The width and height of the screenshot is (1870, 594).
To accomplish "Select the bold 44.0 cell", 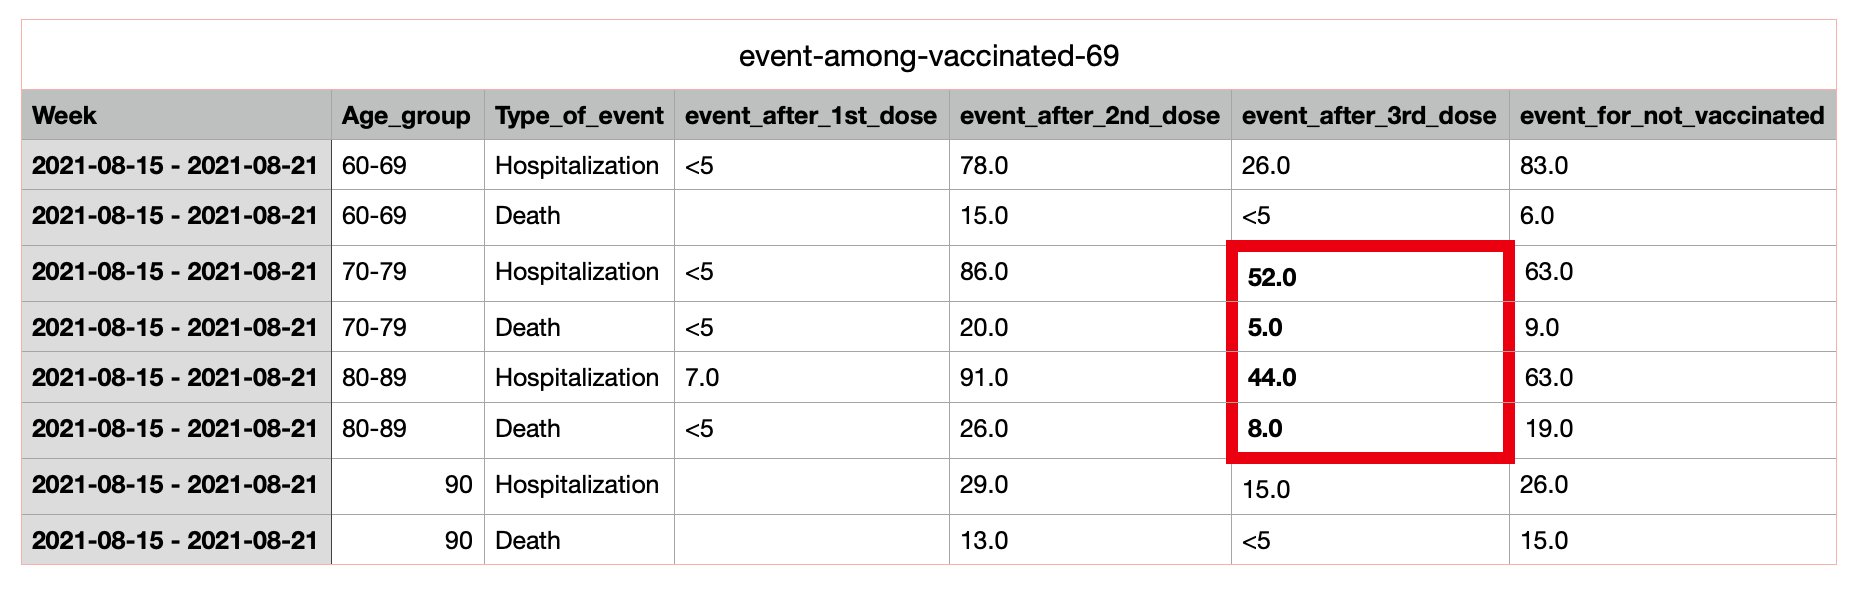I will tap(1272, 378).
